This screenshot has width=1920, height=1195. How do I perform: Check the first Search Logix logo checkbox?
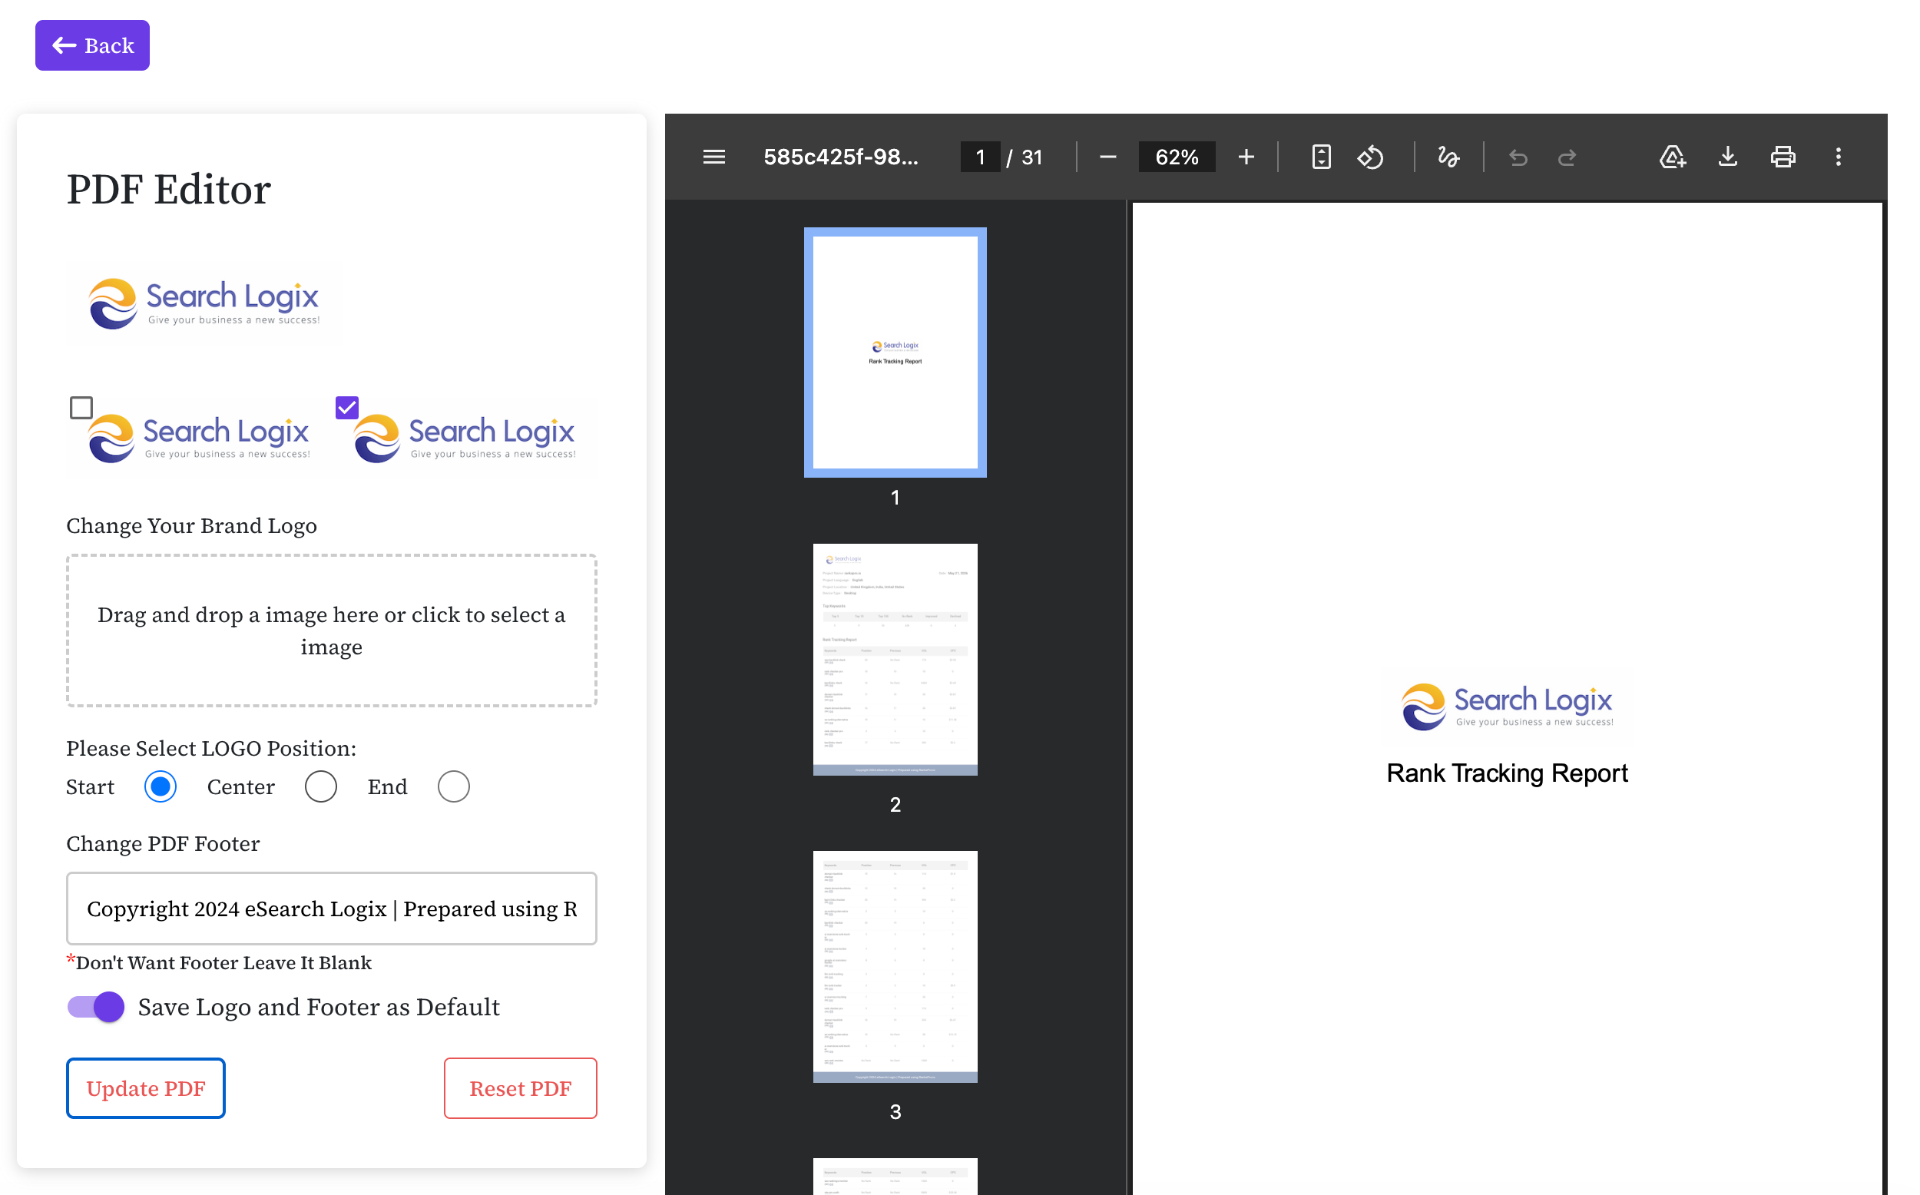click(81, 407)
